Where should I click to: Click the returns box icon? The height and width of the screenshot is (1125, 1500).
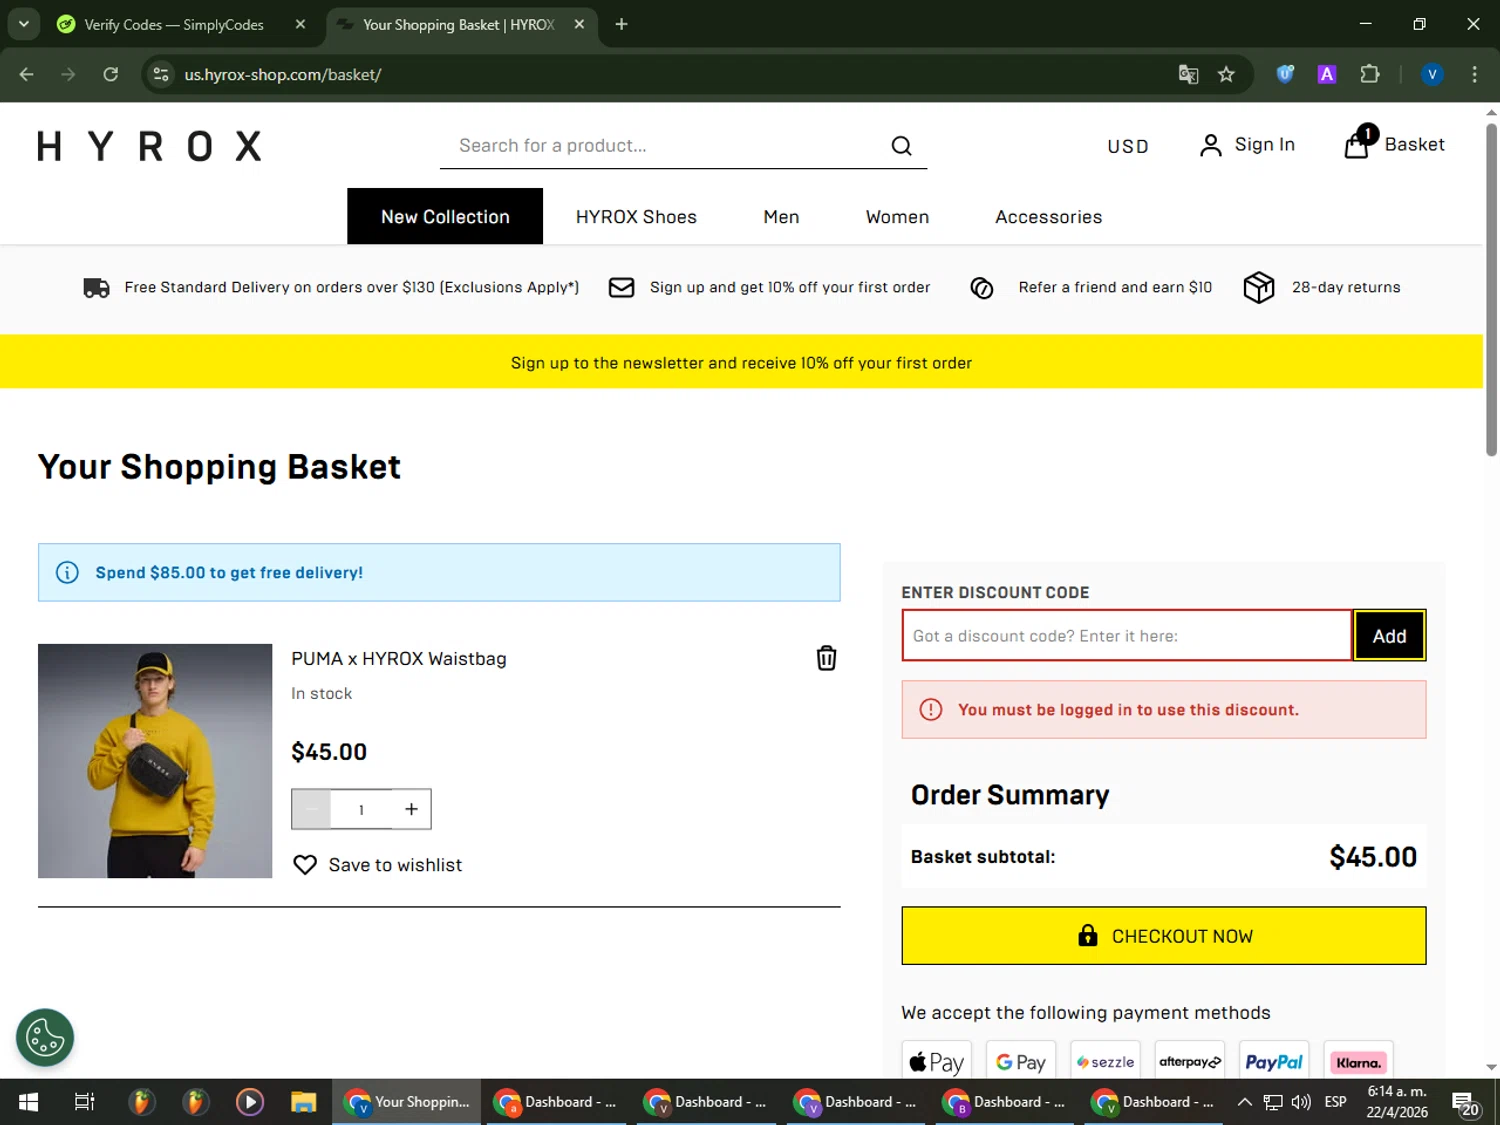click(x=1258, y=288)
